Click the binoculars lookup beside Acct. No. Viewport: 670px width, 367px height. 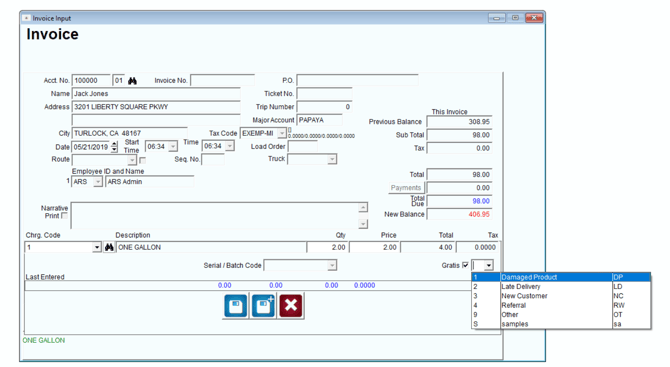(132, 81)
